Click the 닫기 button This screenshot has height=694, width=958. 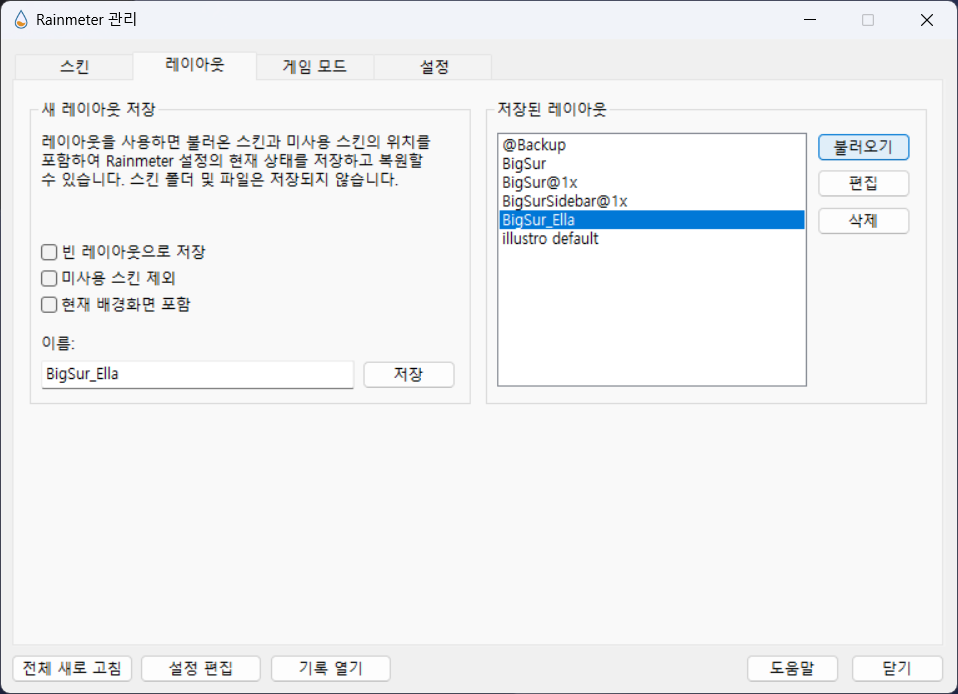897,668
